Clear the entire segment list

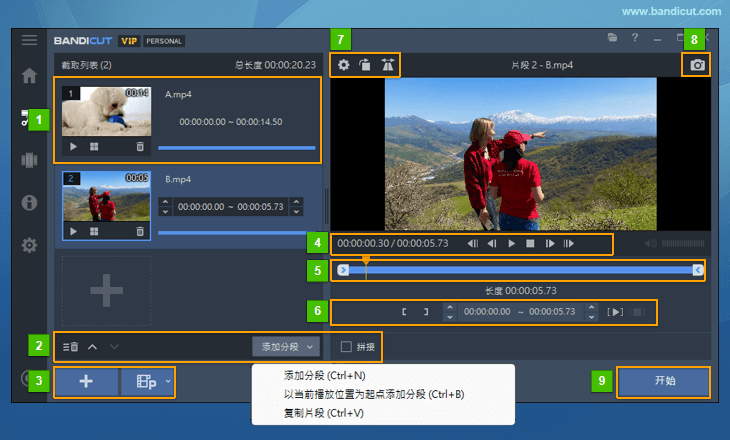(70, 347)
